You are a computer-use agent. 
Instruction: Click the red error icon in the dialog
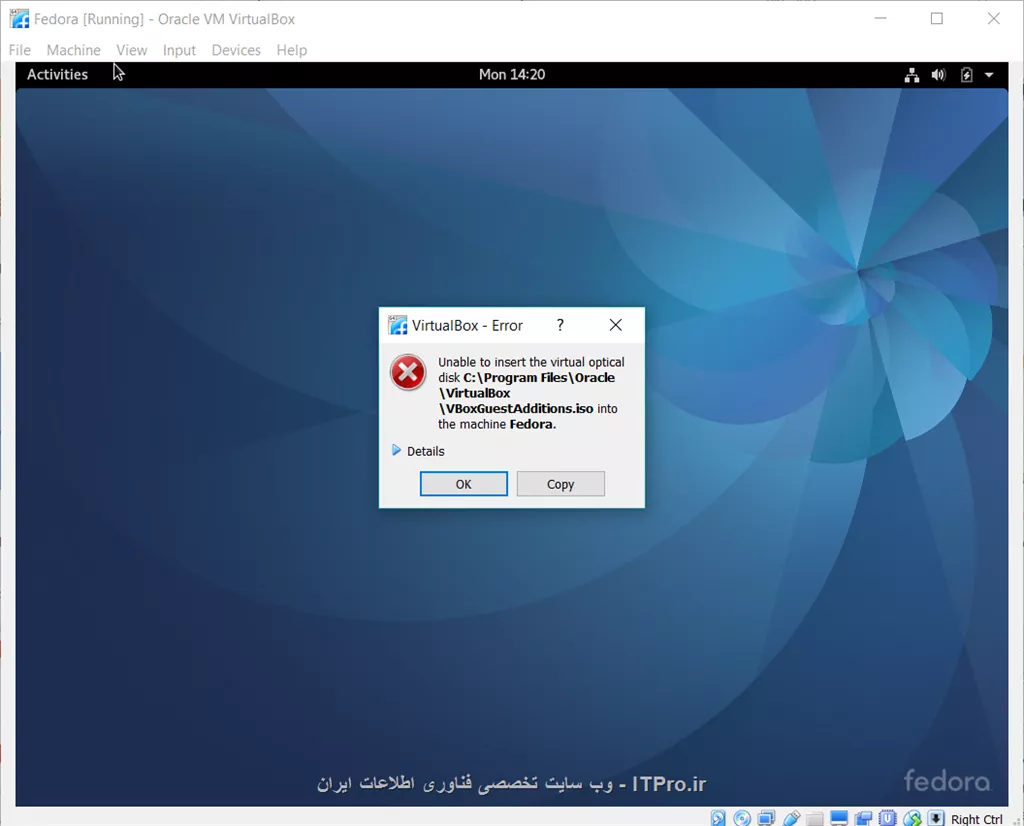click(x=408, y=372)
